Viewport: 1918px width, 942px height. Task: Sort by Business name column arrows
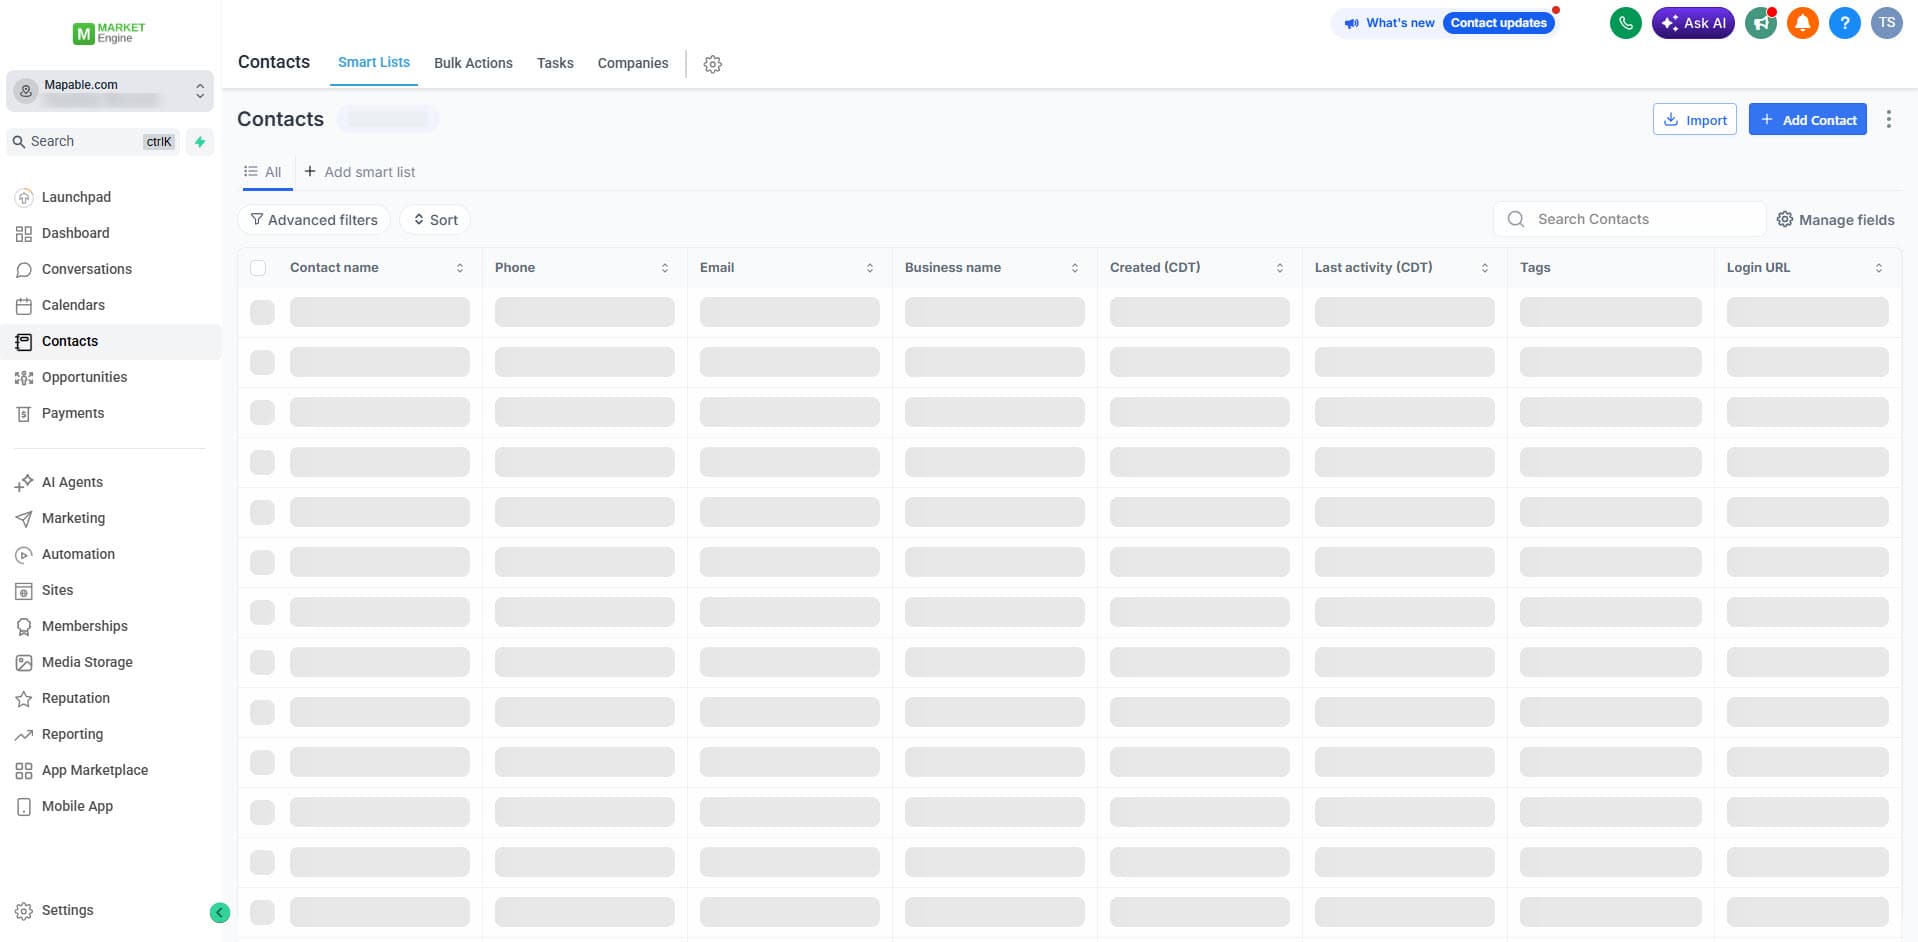1075,268
